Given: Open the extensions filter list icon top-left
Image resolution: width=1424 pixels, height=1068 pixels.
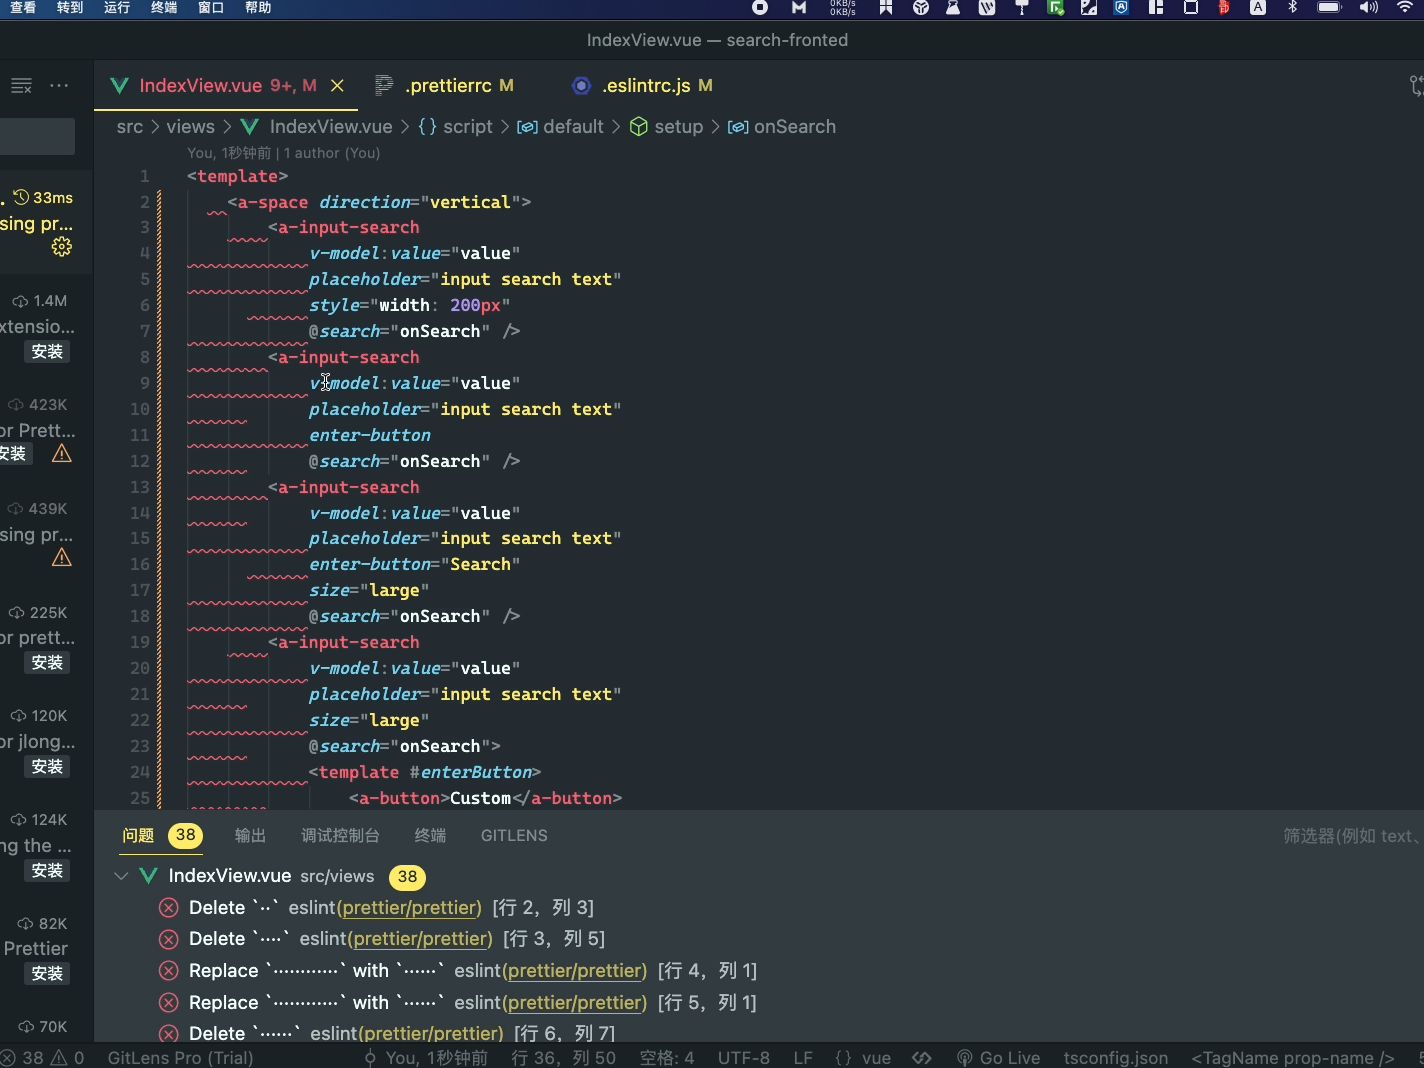Looking at the screenshot, I should [20, 85].
